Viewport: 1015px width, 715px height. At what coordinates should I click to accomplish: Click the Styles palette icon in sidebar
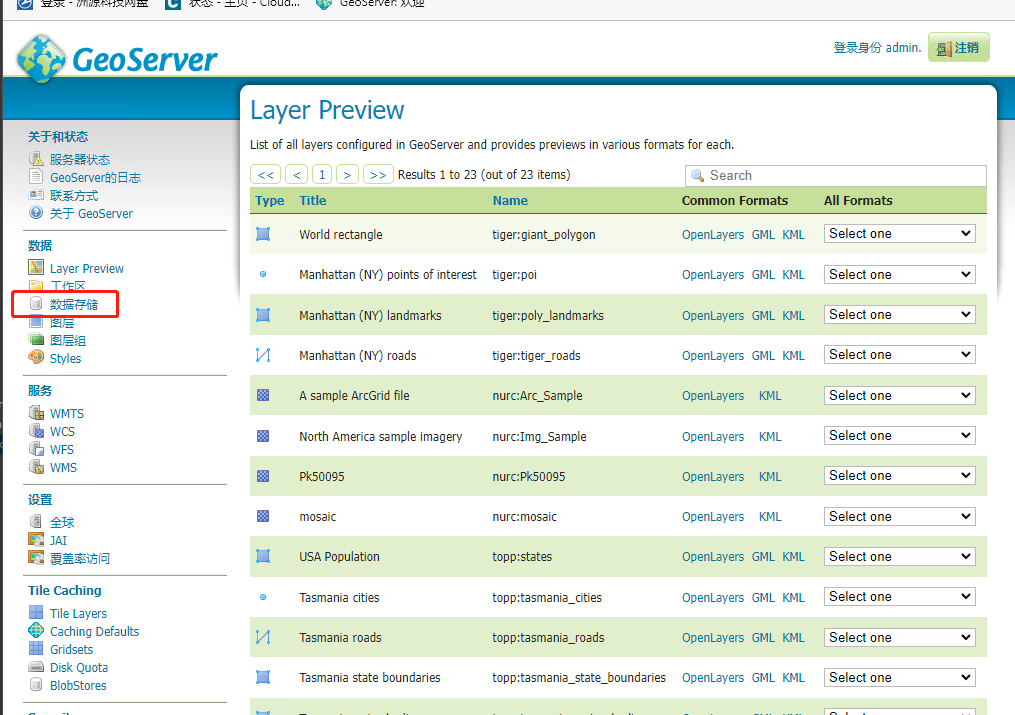coord(36,358)
